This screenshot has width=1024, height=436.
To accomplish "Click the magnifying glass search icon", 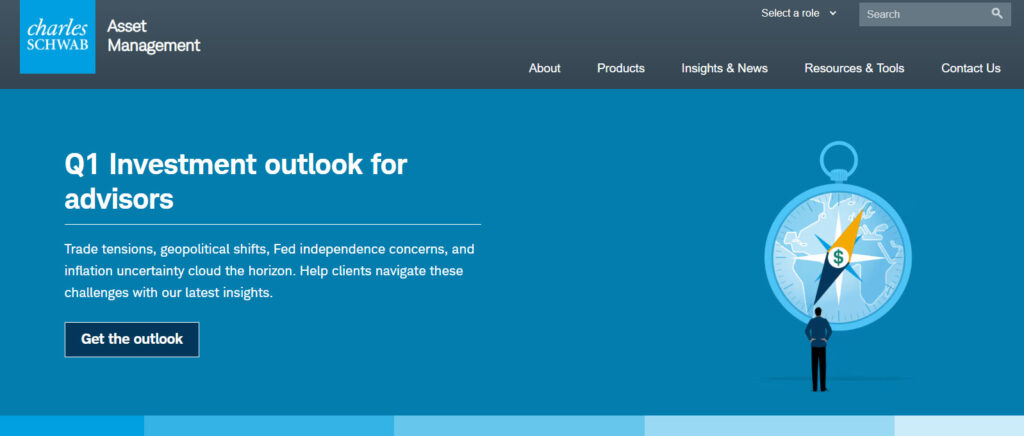I will 996,14.
